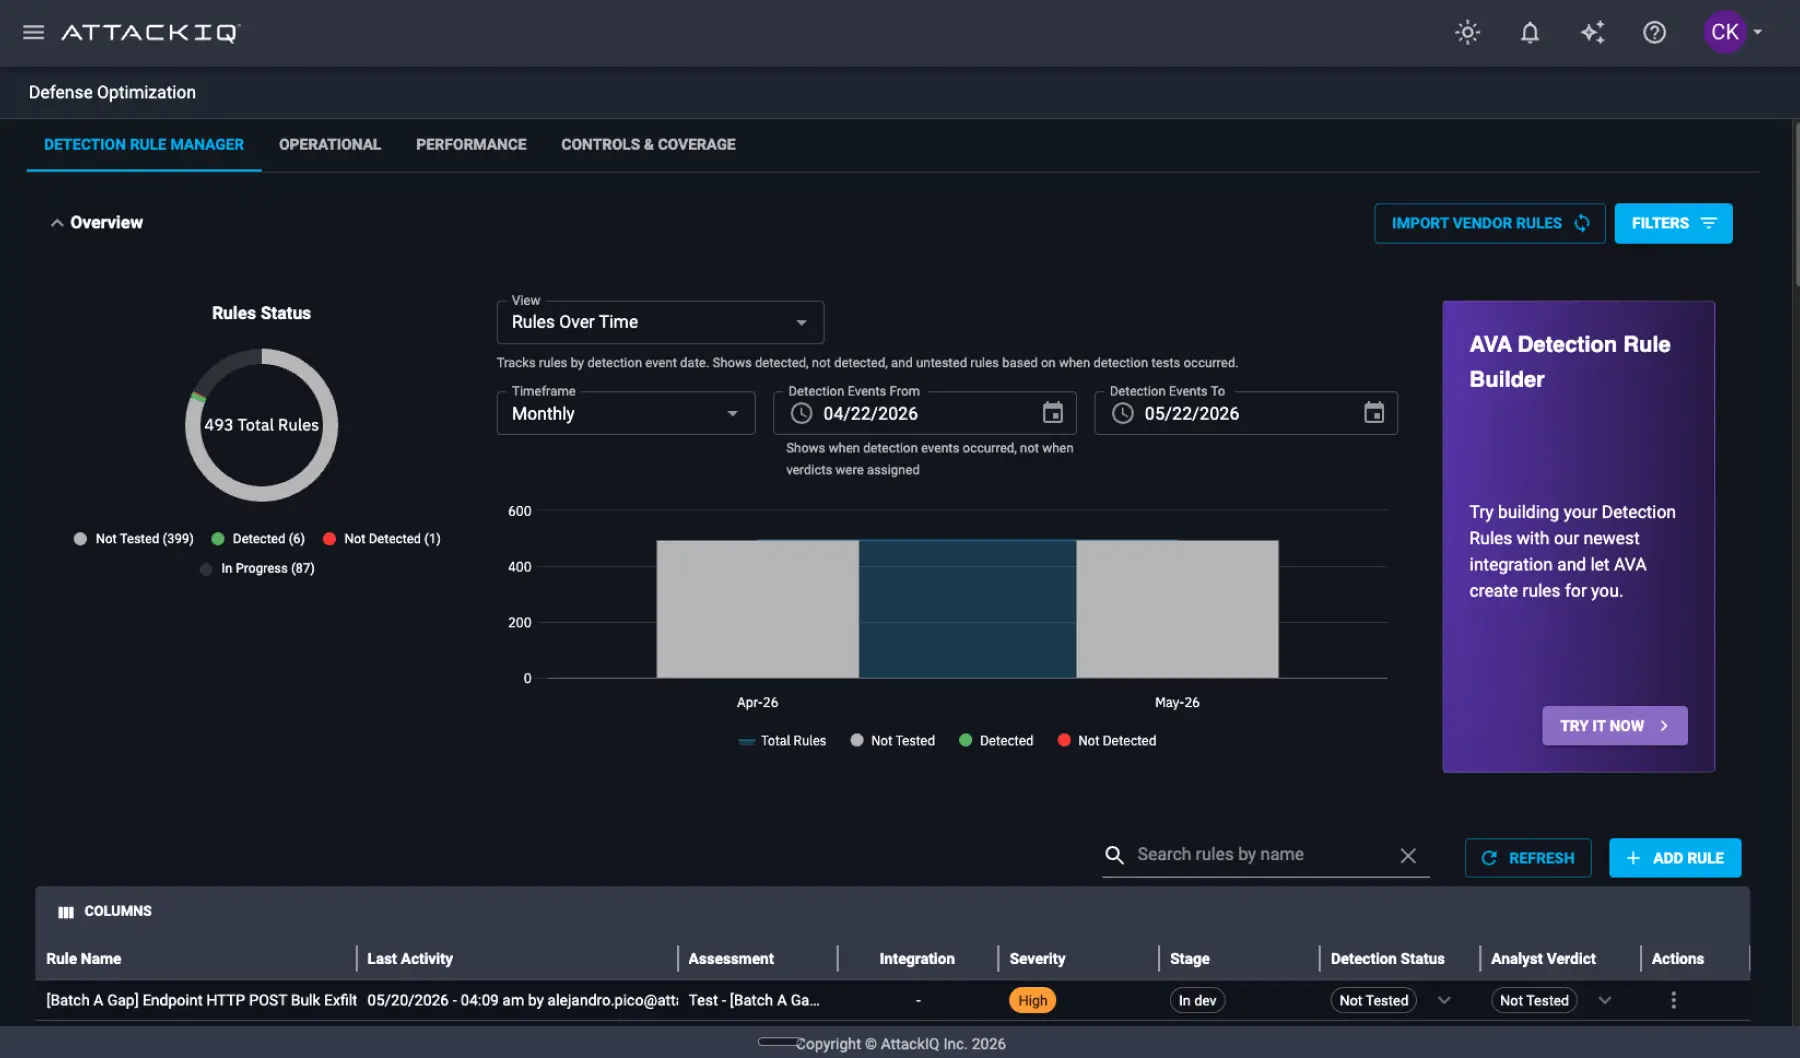This screenshot has height=1058, width=1800.
Task: Toggle In Progress (87) donut legend
Action: [x=257, y=569]
